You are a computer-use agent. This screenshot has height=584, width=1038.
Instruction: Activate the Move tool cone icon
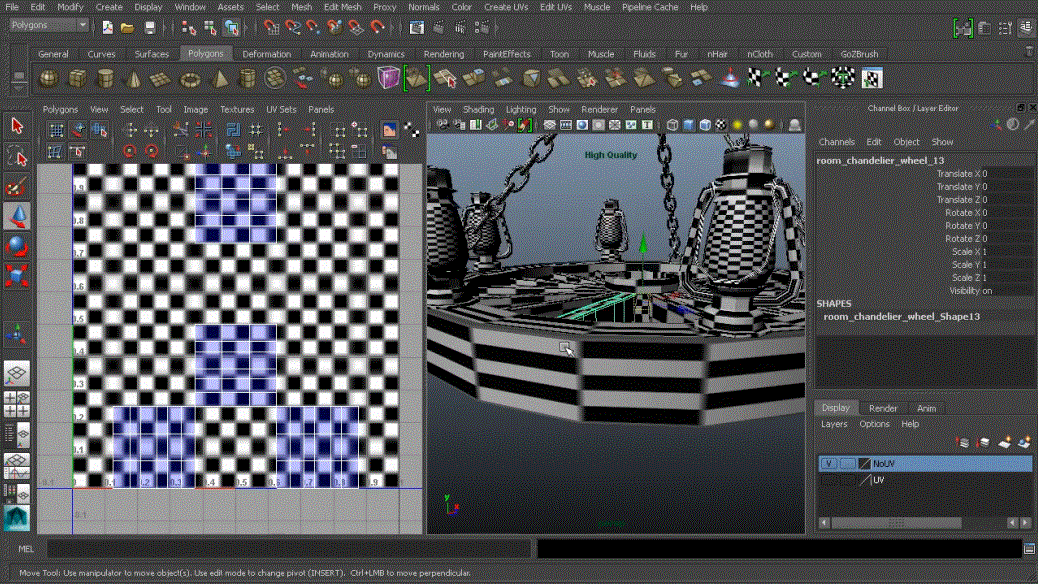click(x=17, y=217)
